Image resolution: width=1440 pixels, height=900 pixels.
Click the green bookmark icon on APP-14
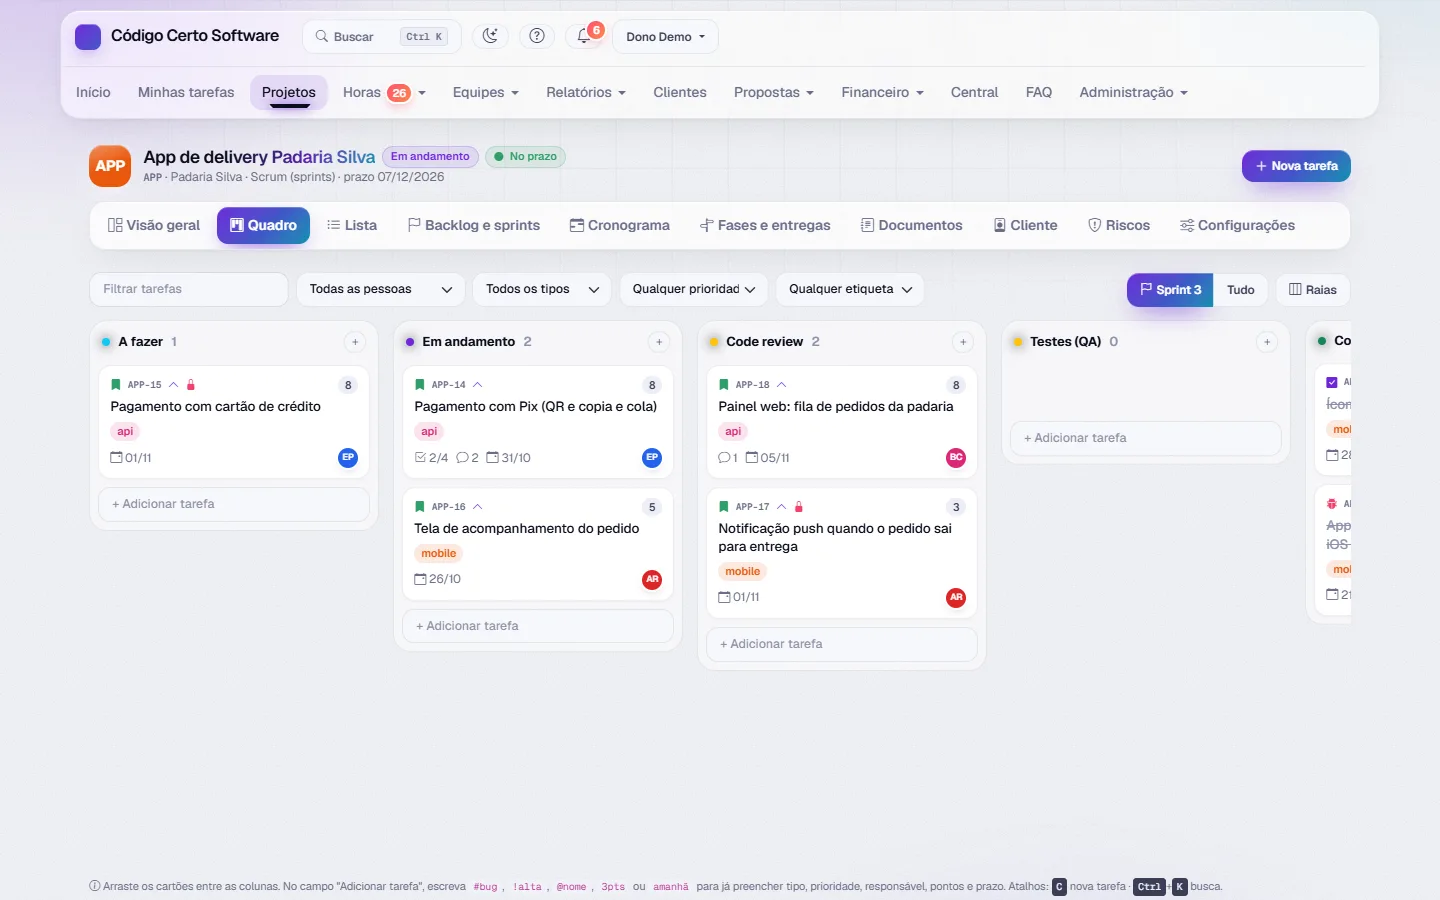420,385
